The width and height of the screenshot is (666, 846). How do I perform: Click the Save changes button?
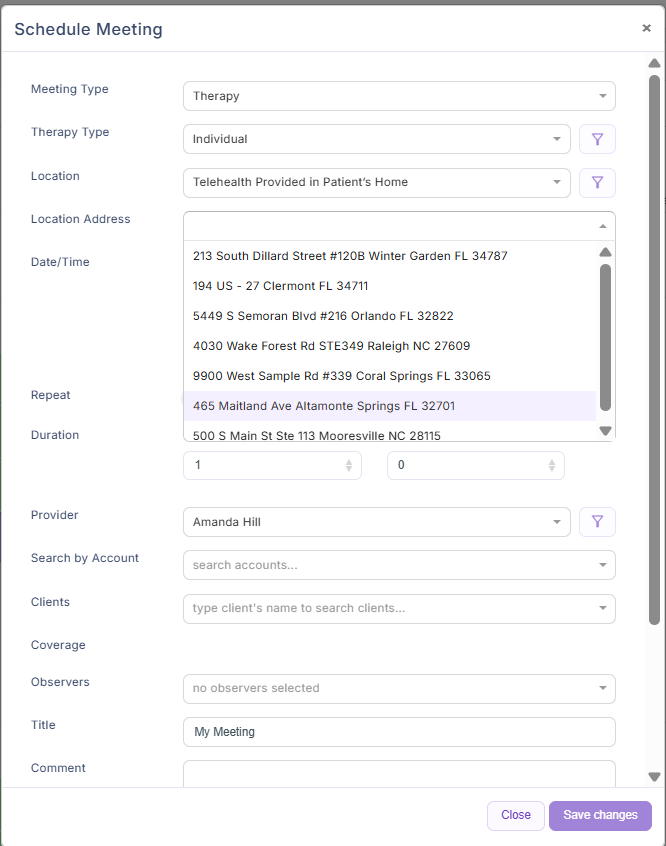coord(600,815)
